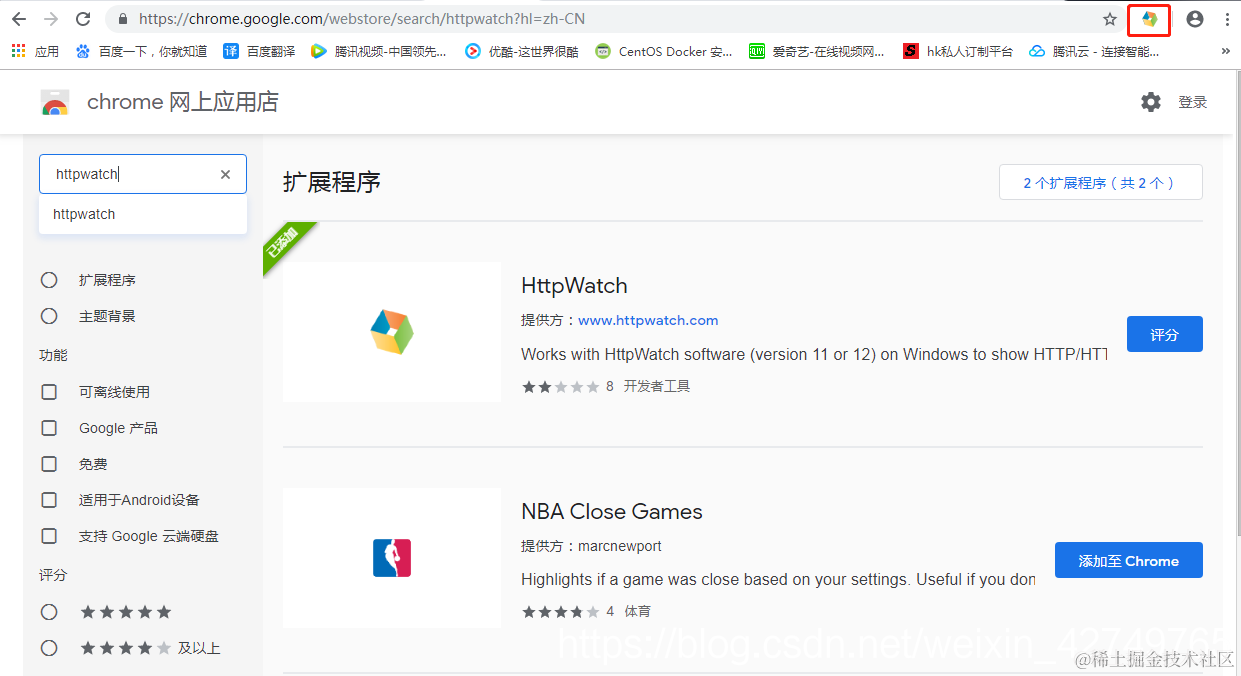This screenshot has width=1241, height=676.
Task: Open the 应用 apps bookmark
Action: click(x=35, y=51)
